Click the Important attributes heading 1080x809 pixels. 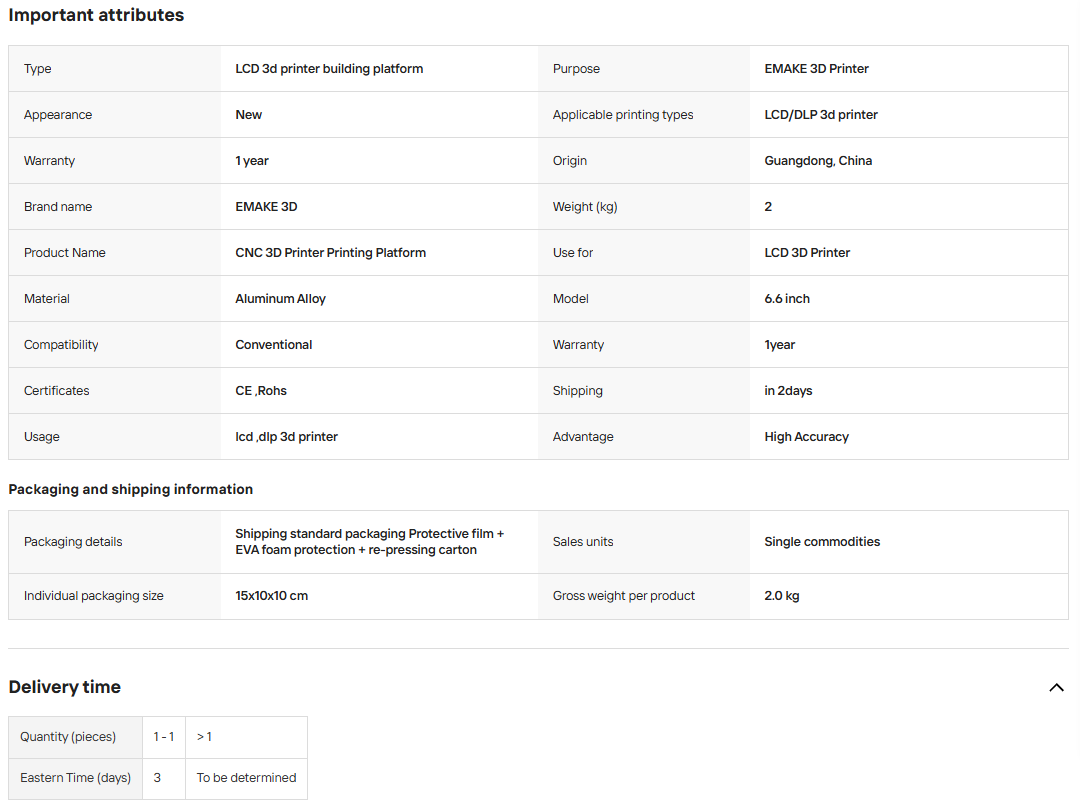pos(96,15)
